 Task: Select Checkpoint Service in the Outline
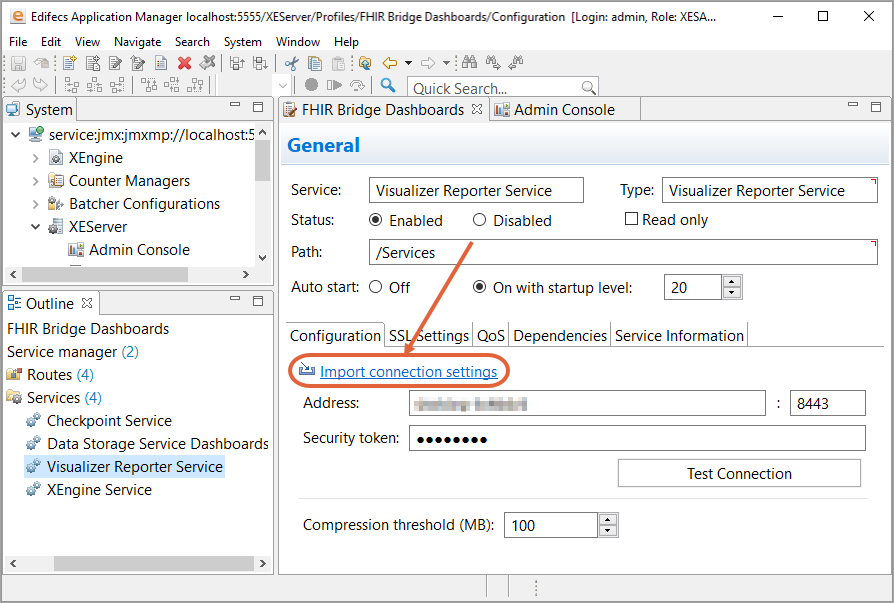click(109, 421)
